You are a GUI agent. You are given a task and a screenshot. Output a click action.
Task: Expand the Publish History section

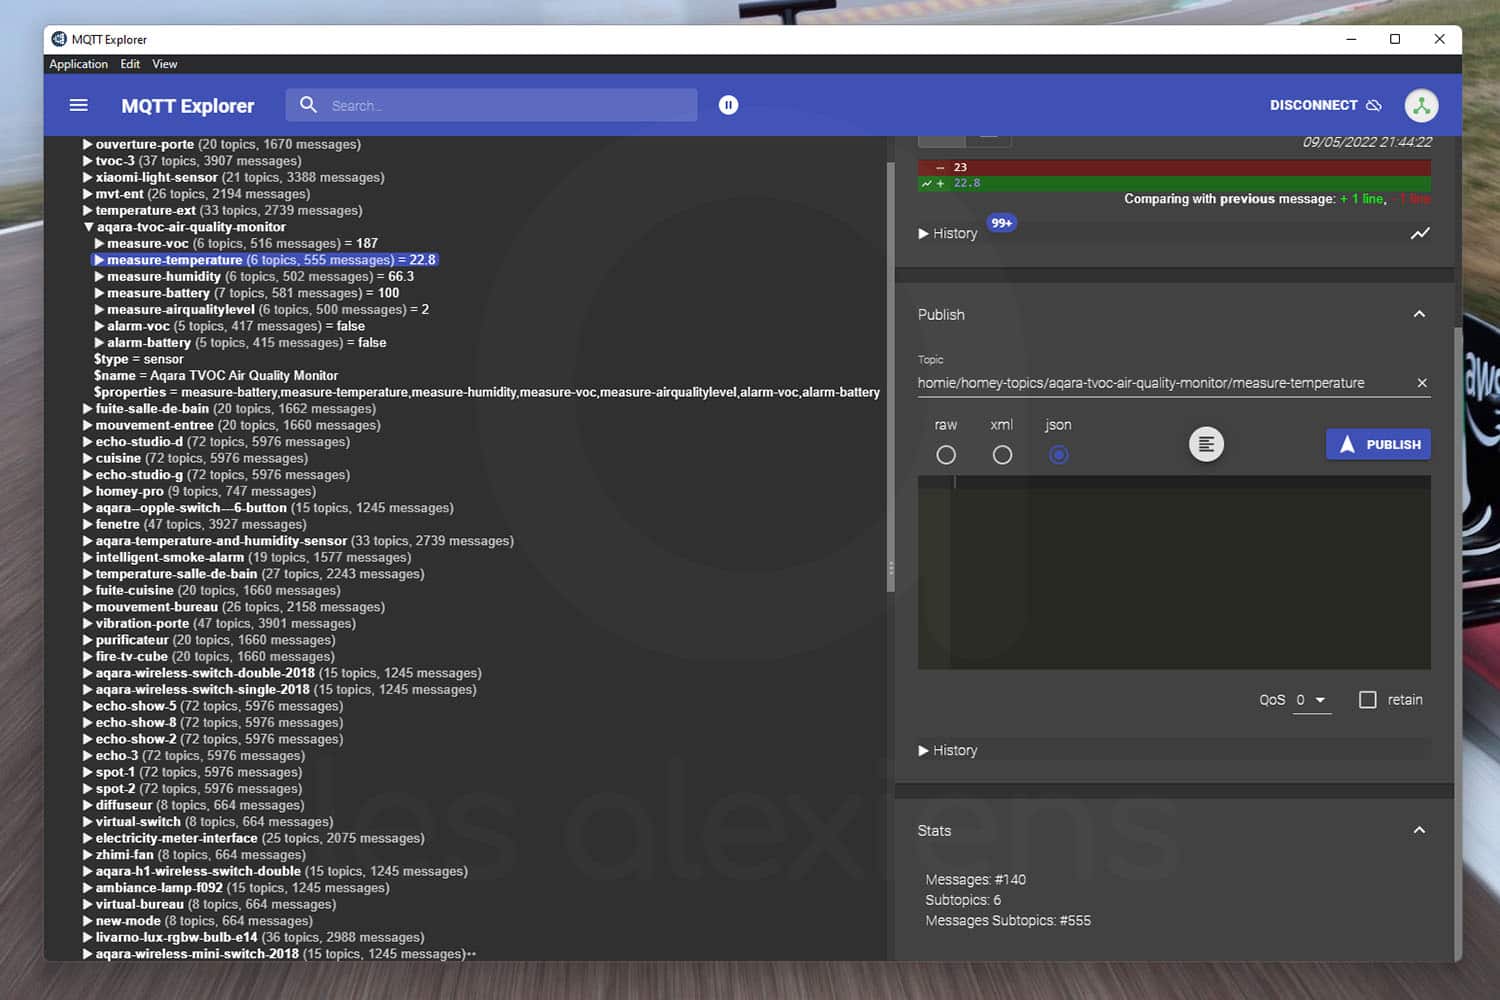(948, 750)
